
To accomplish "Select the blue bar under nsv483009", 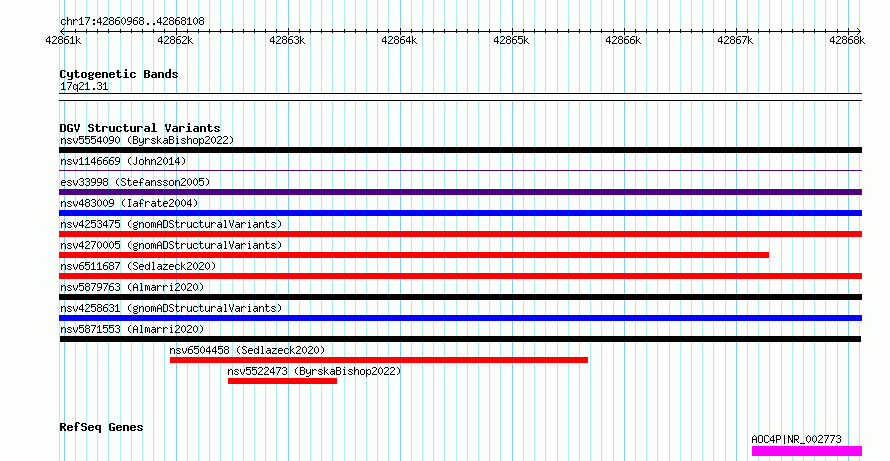I will coord(460,213).
